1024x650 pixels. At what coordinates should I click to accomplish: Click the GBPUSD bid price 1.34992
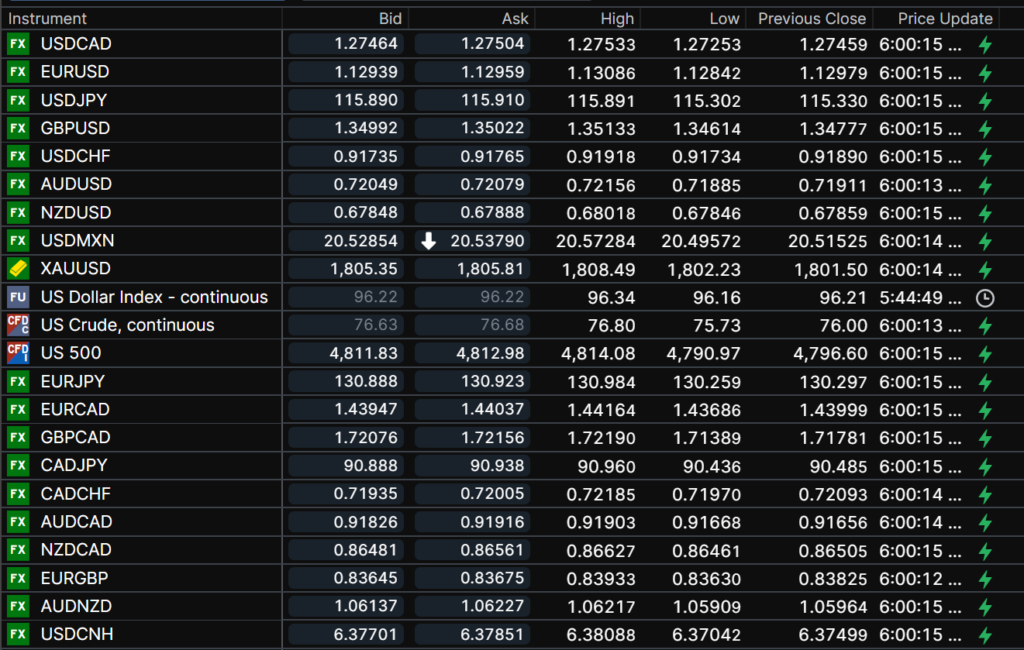[x=366, y=128]
